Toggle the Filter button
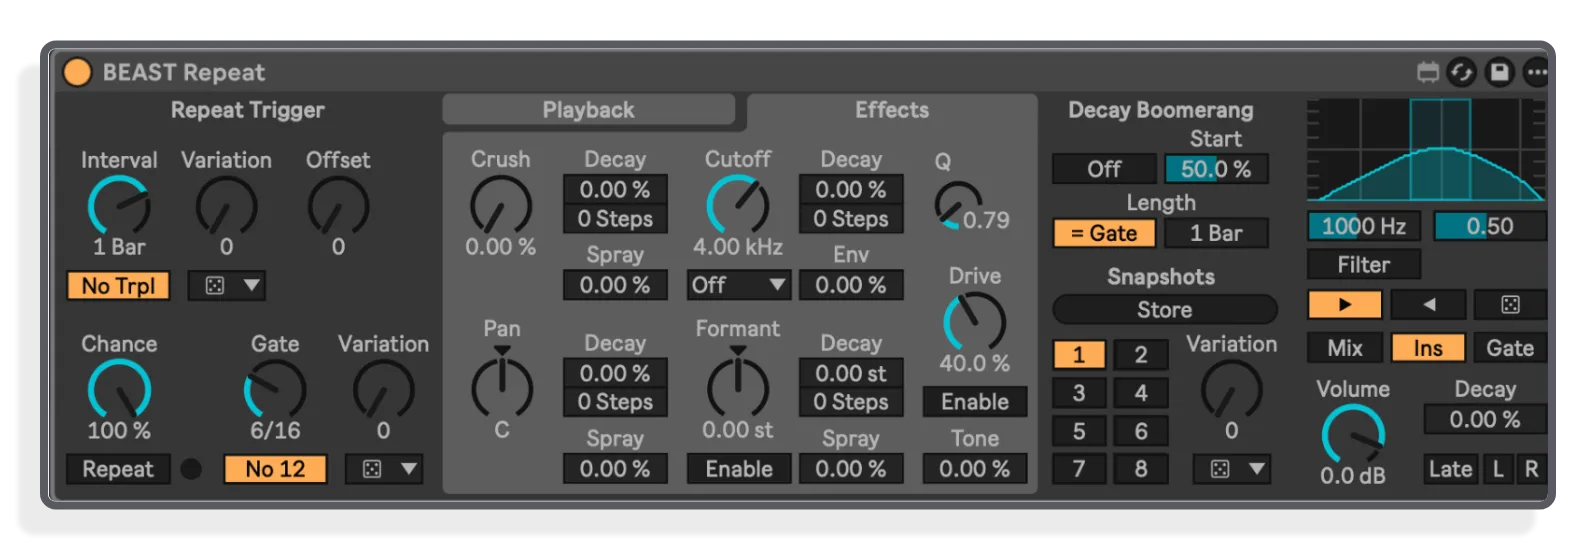This screenshot has width=1596, height=549. 1364,265
